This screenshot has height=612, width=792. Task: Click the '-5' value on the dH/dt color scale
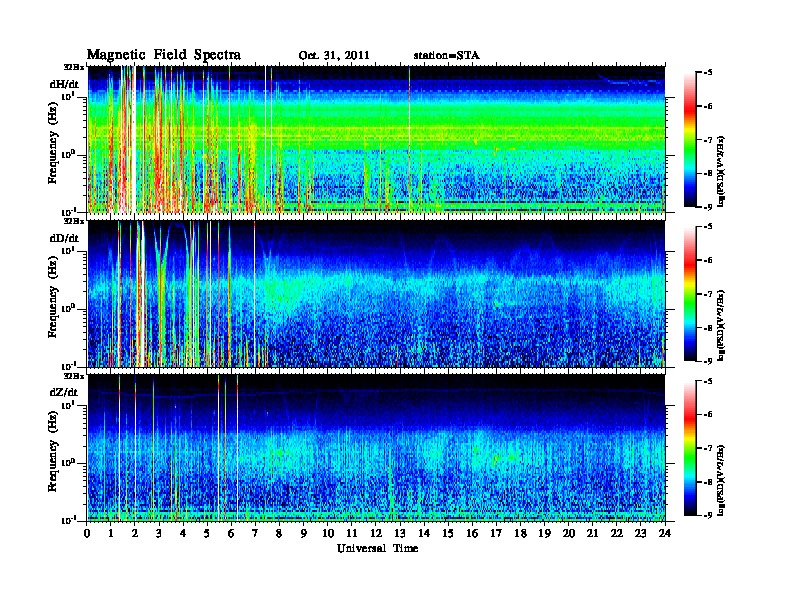(x=708, y=73)
